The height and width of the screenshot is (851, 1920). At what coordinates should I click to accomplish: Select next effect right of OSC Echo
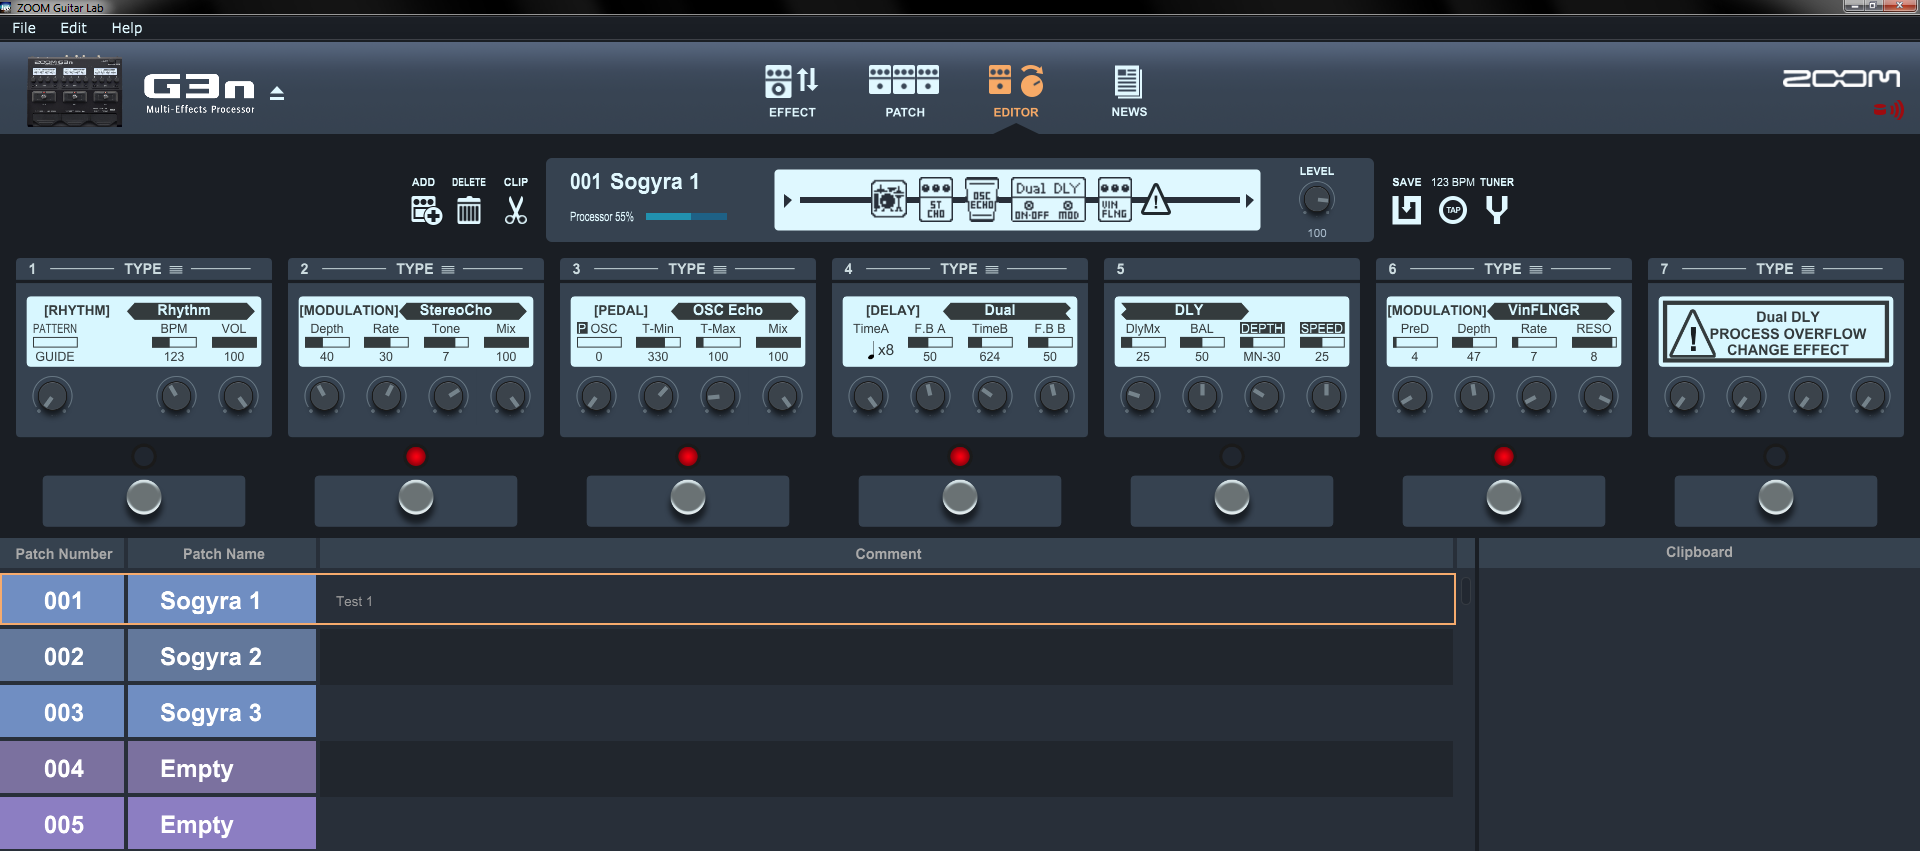(x=792, y=311)
